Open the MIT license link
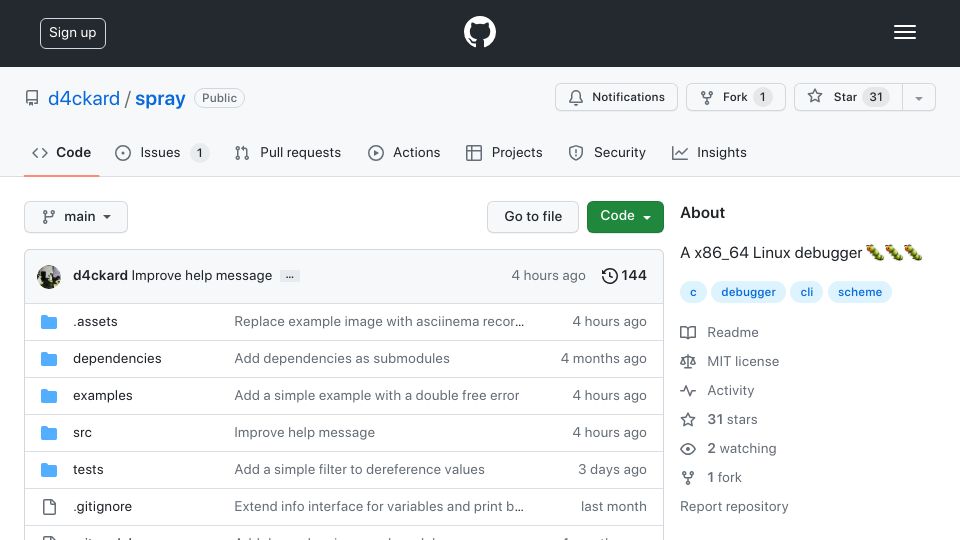960x540 pixels. pos(743,361)
